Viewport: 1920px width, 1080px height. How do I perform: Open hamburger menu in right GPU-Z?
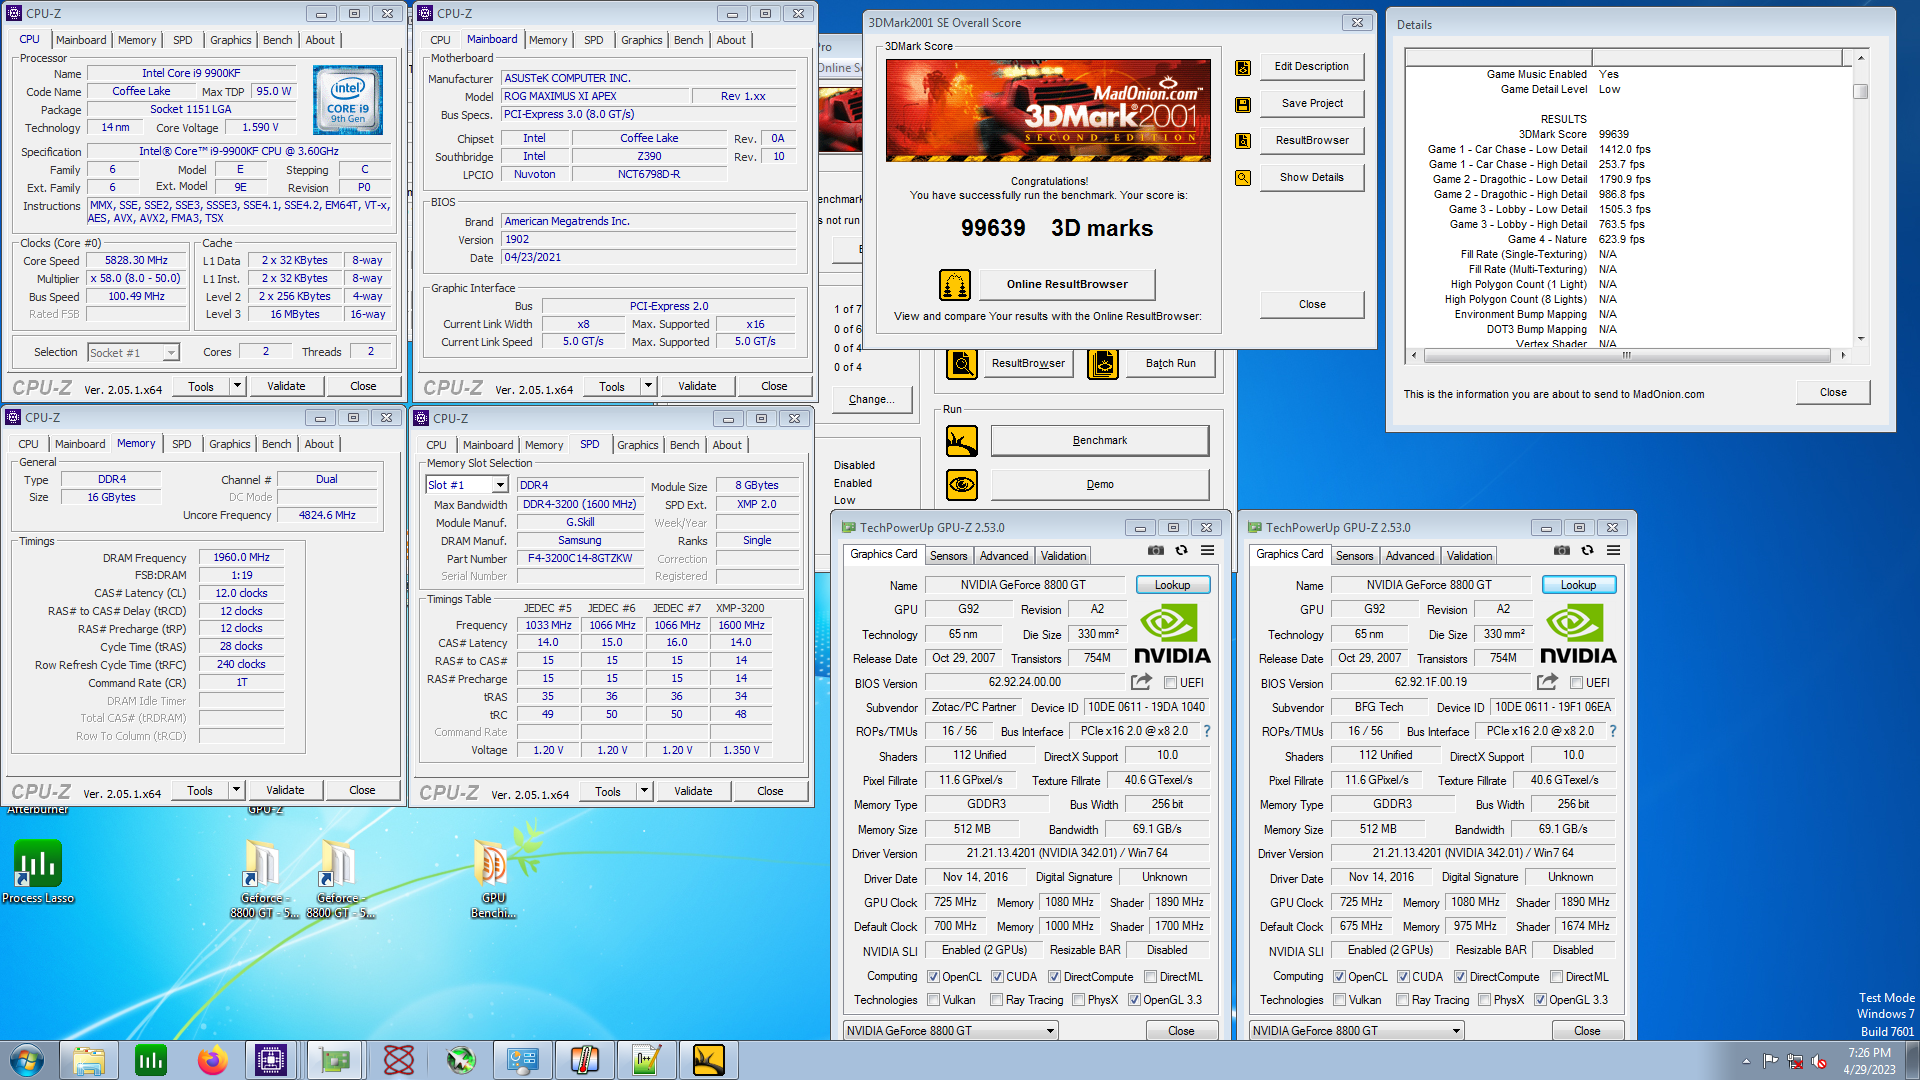click(x=1613, y=551)
